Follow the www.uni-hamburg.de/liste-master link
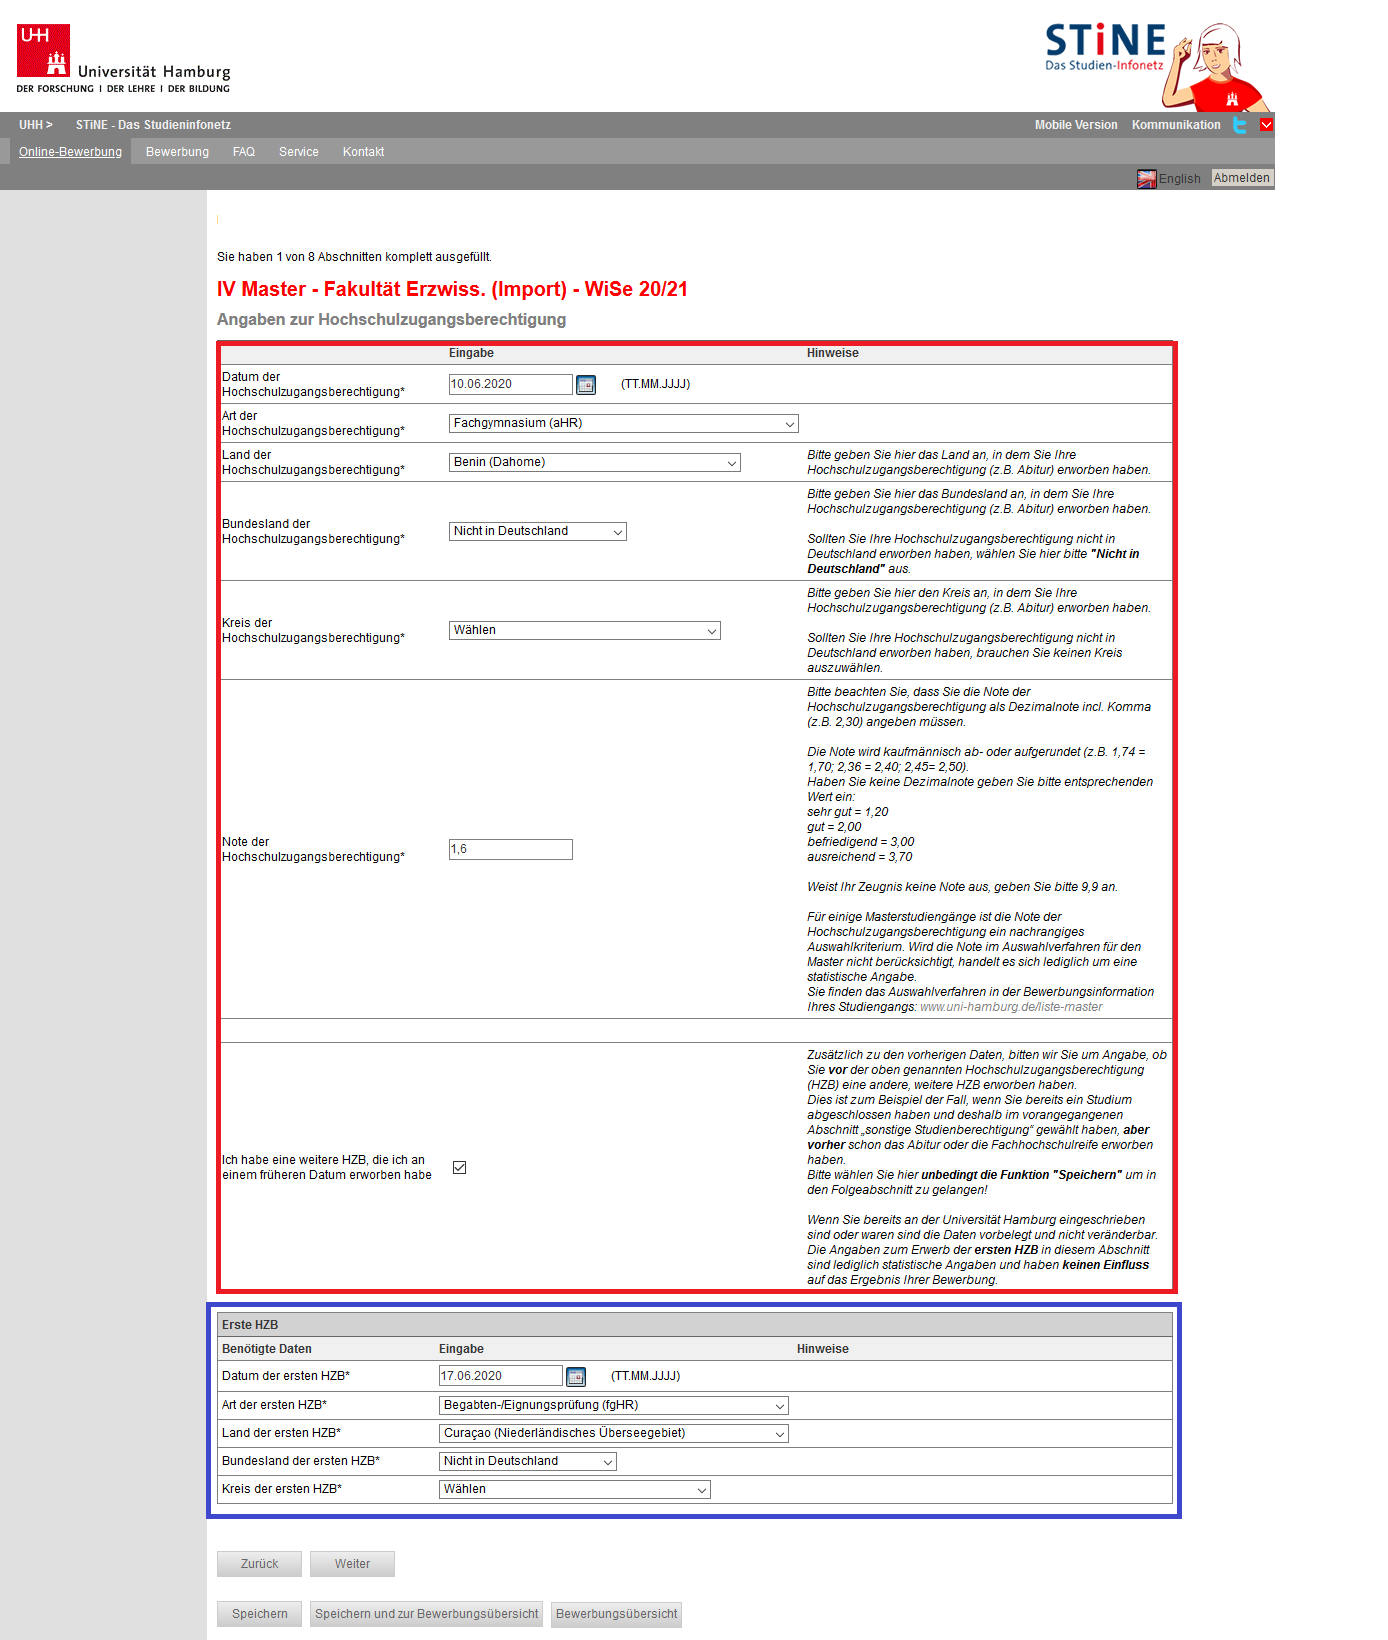 [x=1010, y=1007]
